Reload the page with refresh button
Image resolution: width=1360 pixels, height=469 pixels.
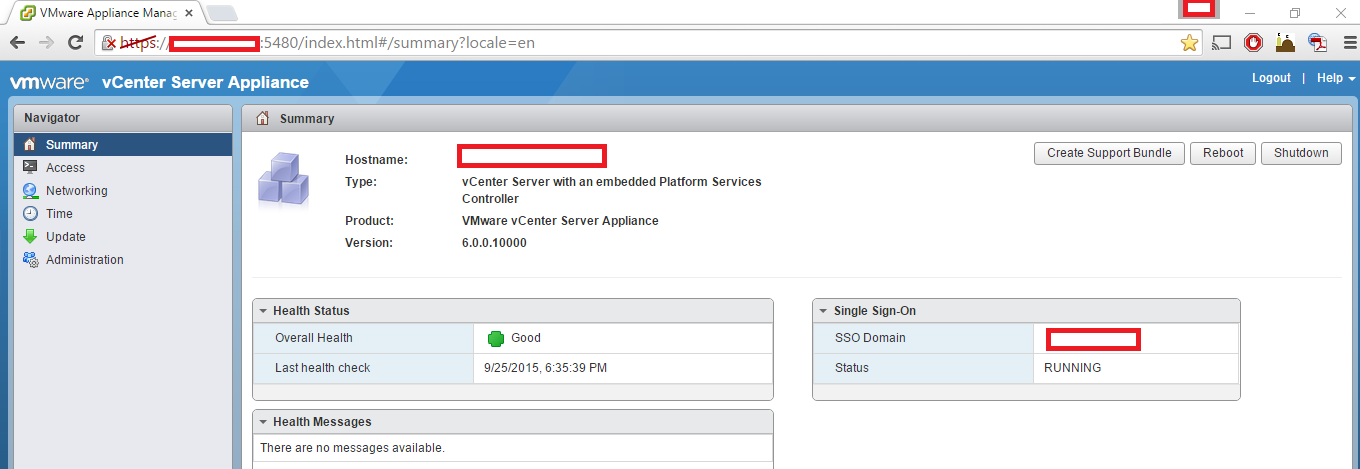[x=75, y=42]
